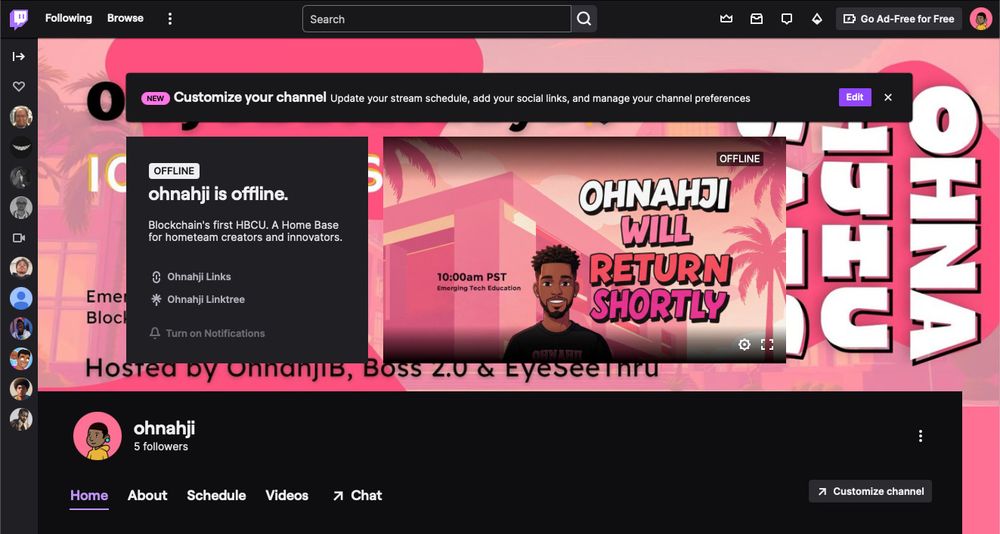The width and height of the screenshot is (1000, 534).
Task: Open video player settings gear
Action: tap(744, 345)
